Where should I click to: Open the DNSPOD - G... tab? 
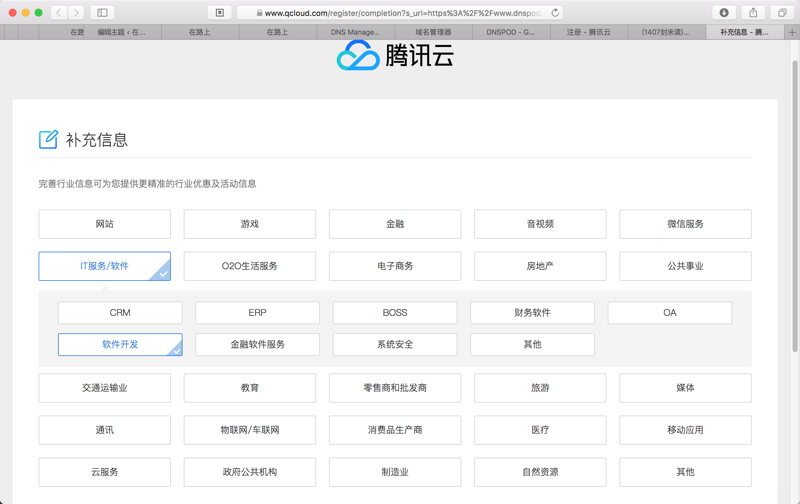coord(511,32)
